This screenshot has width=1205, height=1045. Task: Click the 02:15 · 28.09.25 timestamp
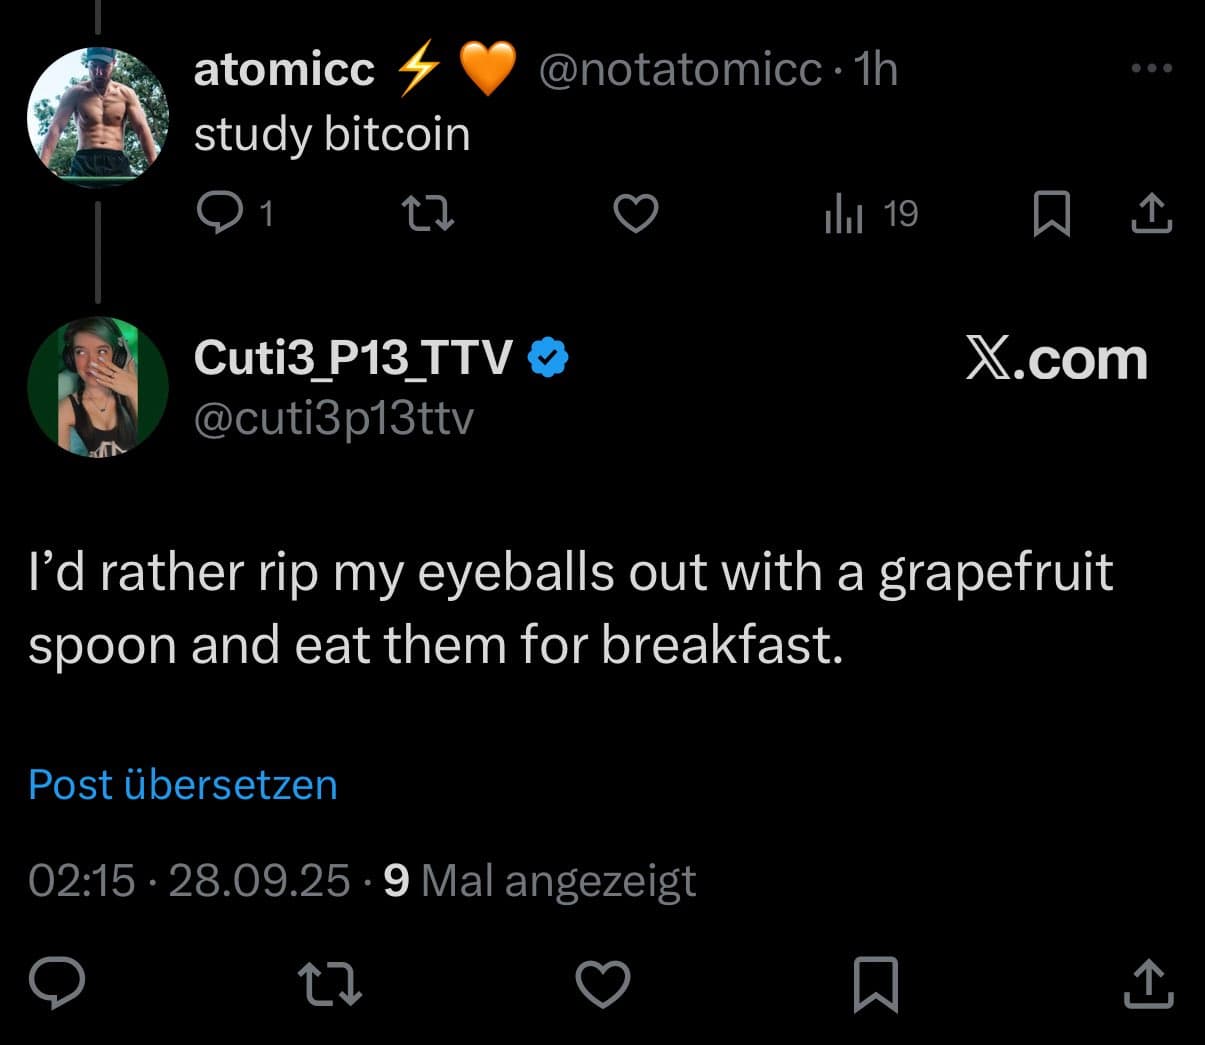tap(189, 880)
